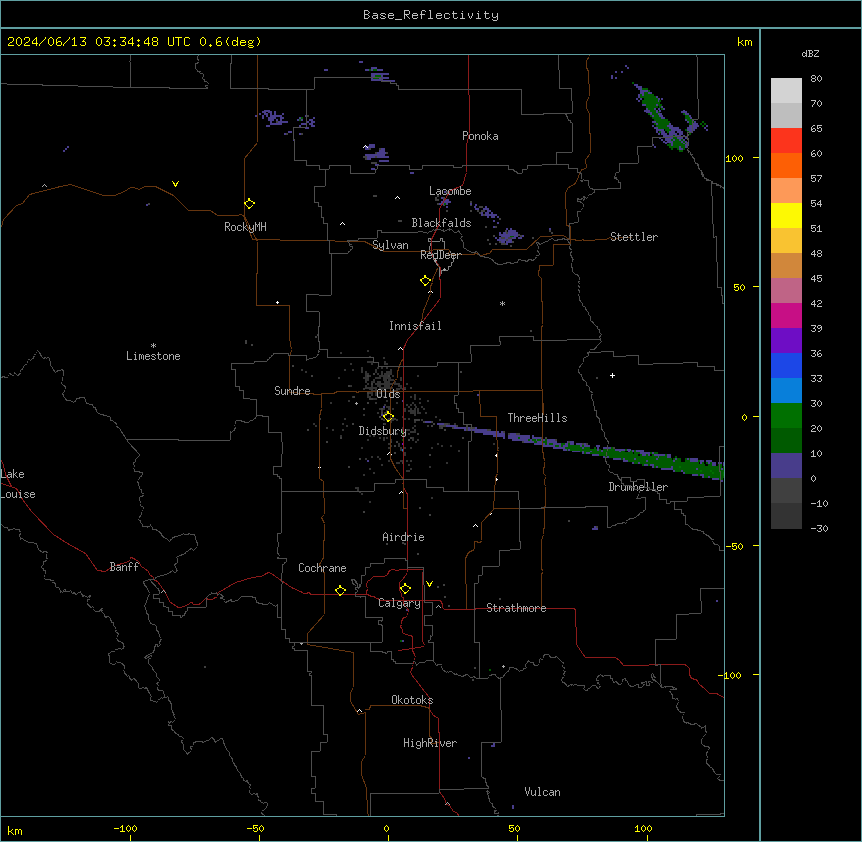Click the RedDeer label
This screenshot has width=862, height=842.
pos(440,255)
